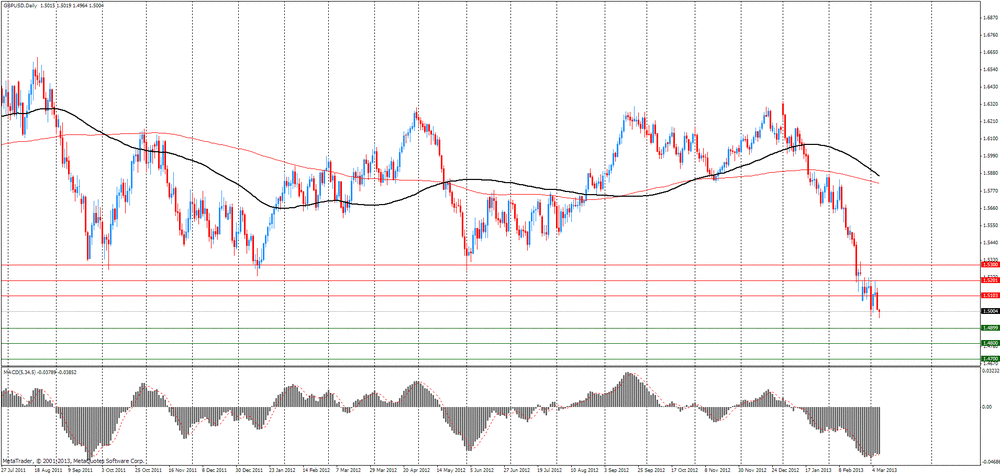Click the green 1.4800 price level tag
1000x474 pixels.
[987, 343]
